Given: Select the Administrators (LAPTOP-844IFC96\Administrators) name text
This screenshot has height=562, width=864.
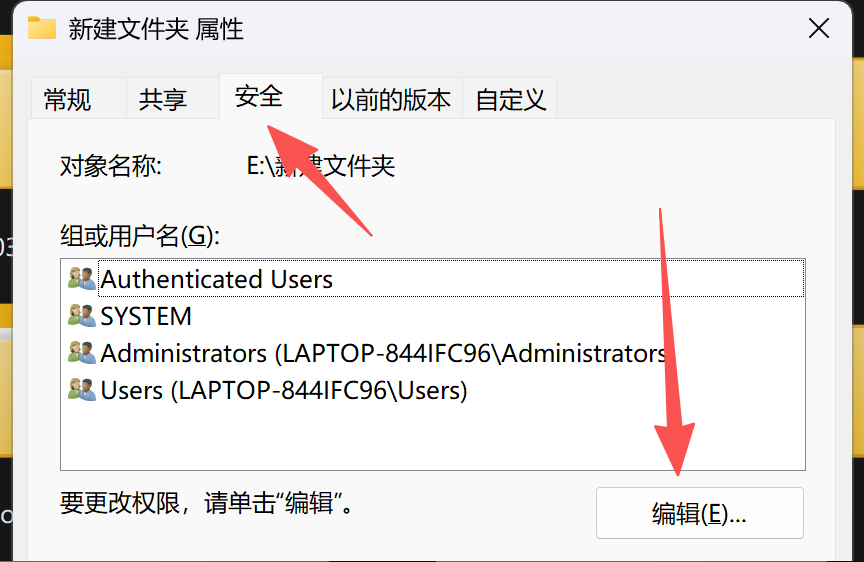Looking at the screenshot, I should 384,353.
